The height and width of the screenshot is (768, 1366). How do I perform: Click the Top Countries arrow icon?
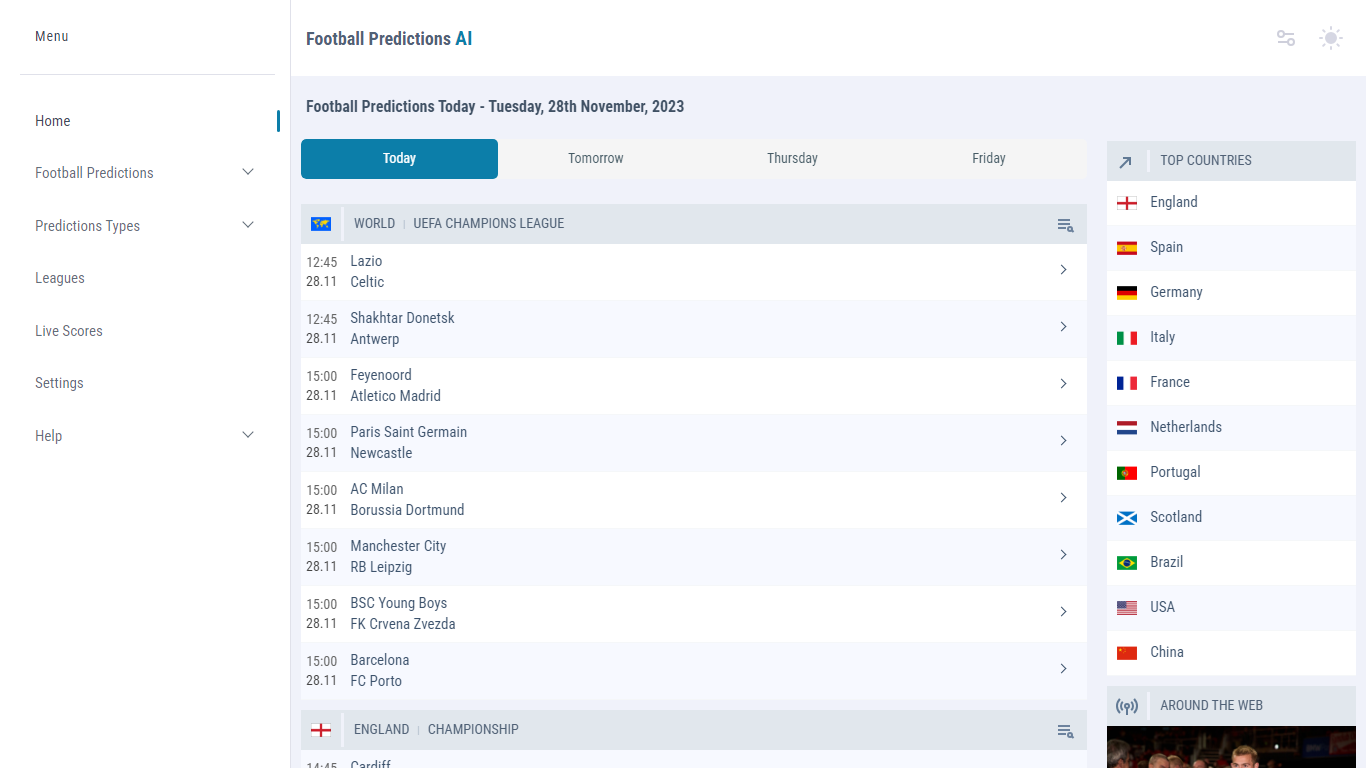(x=1126, y=161)
